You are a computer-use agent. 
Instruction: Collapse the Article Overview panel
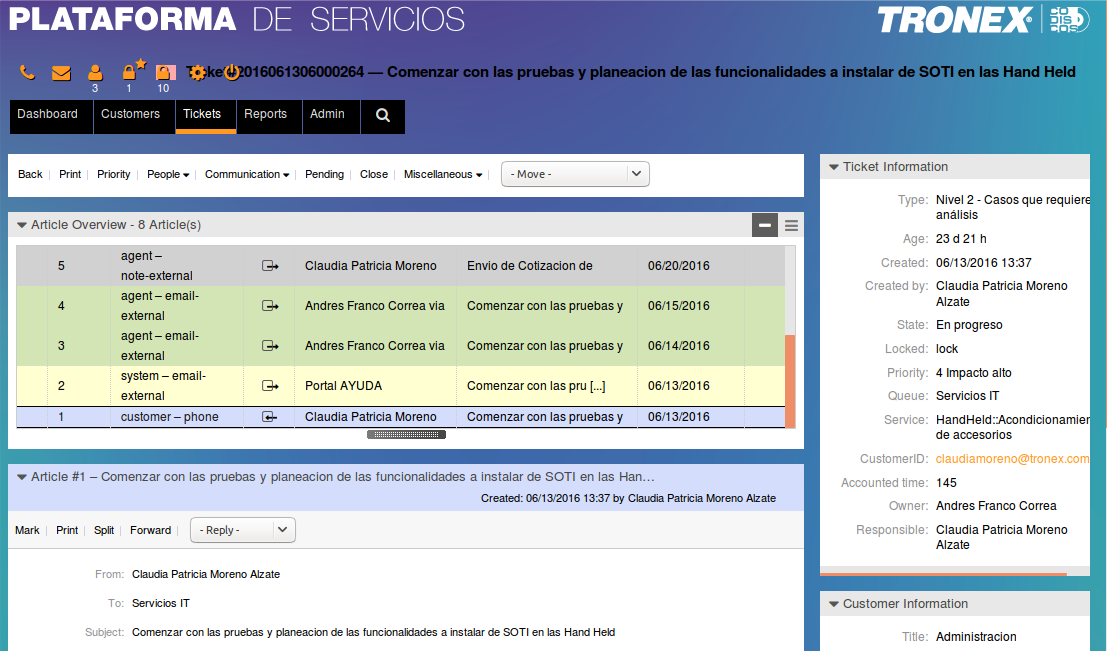(x=22, y=225)
